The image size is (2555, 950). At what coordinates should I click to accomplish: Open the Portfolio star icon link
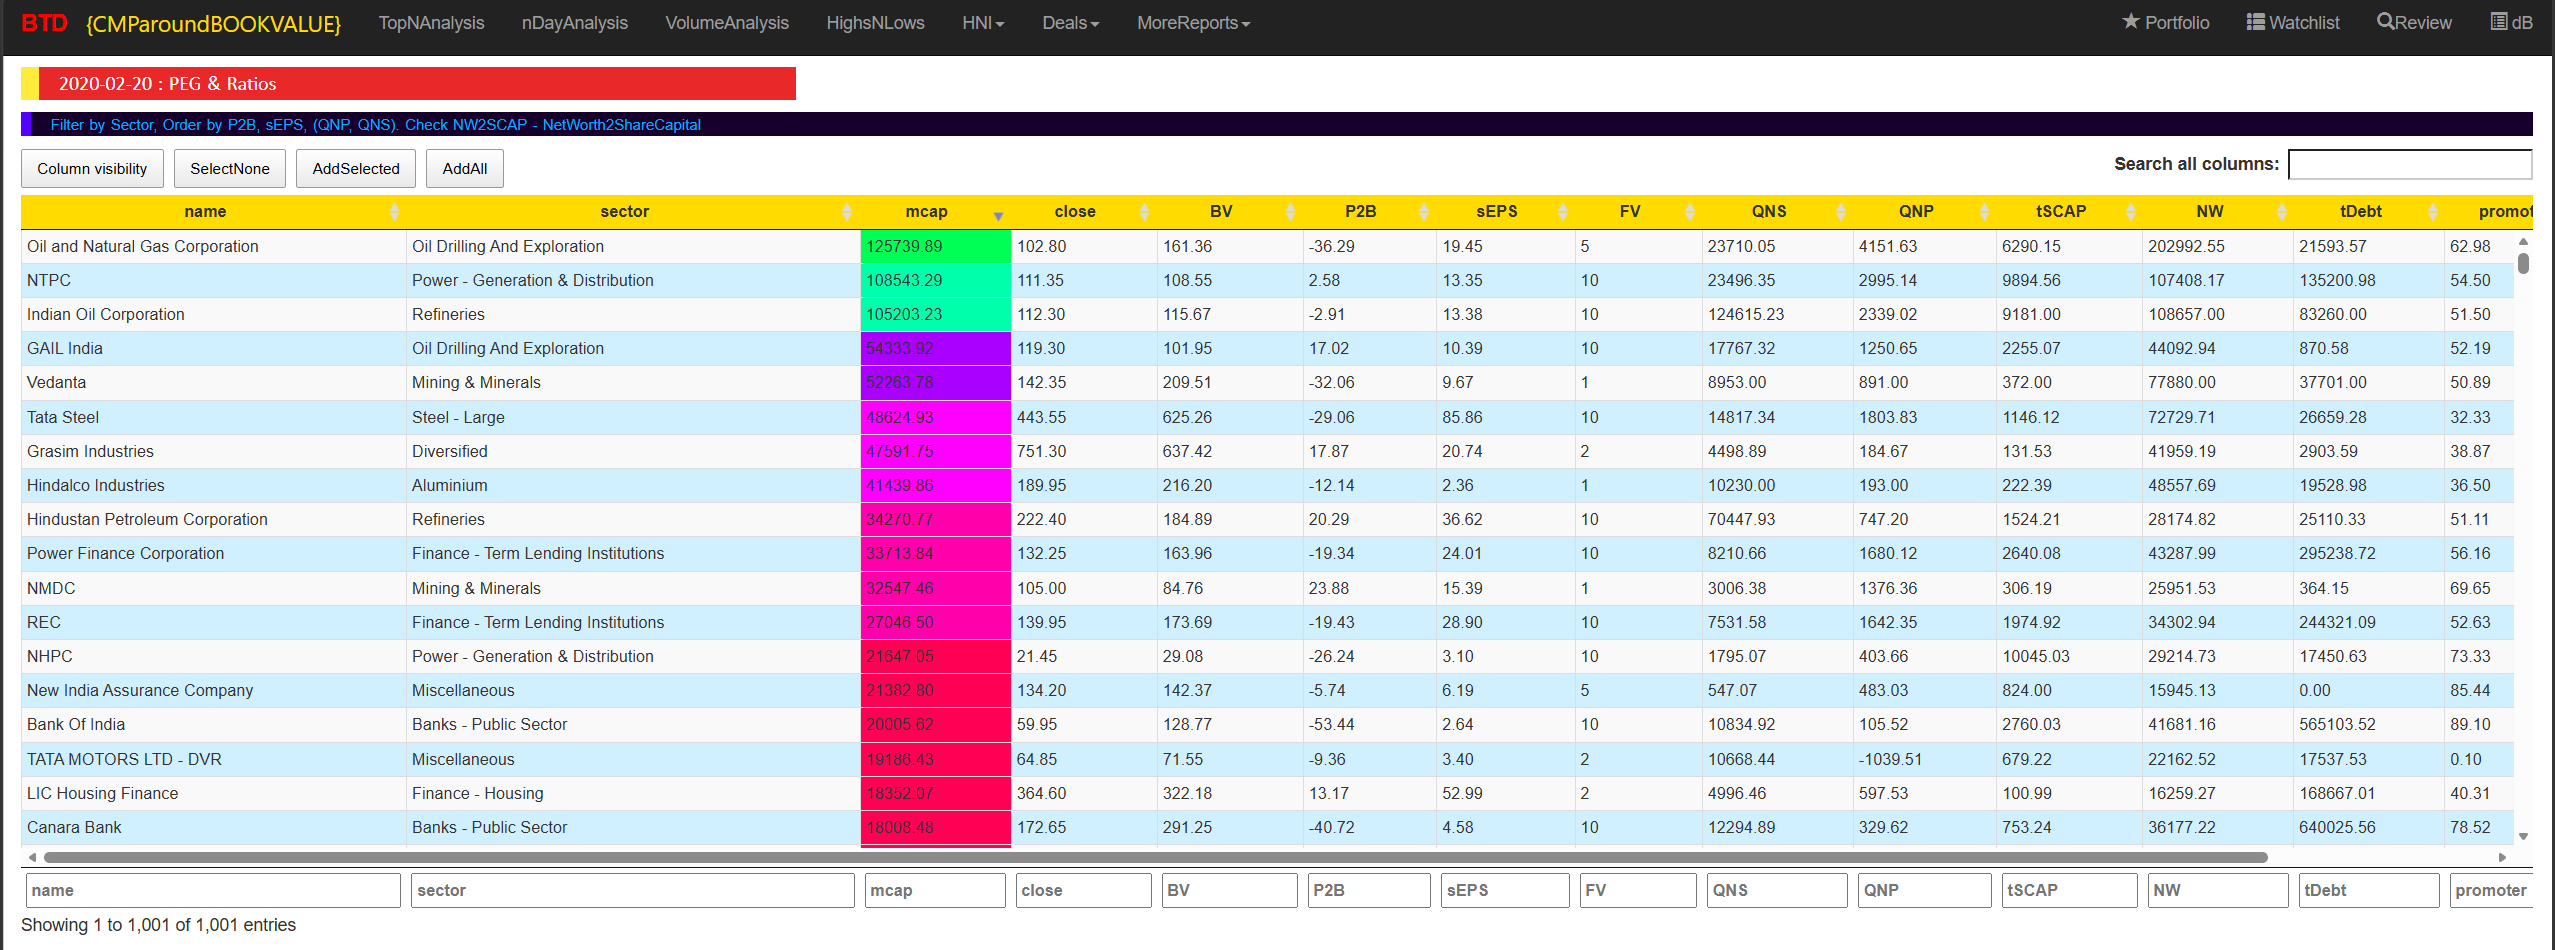pos(2165,22)
